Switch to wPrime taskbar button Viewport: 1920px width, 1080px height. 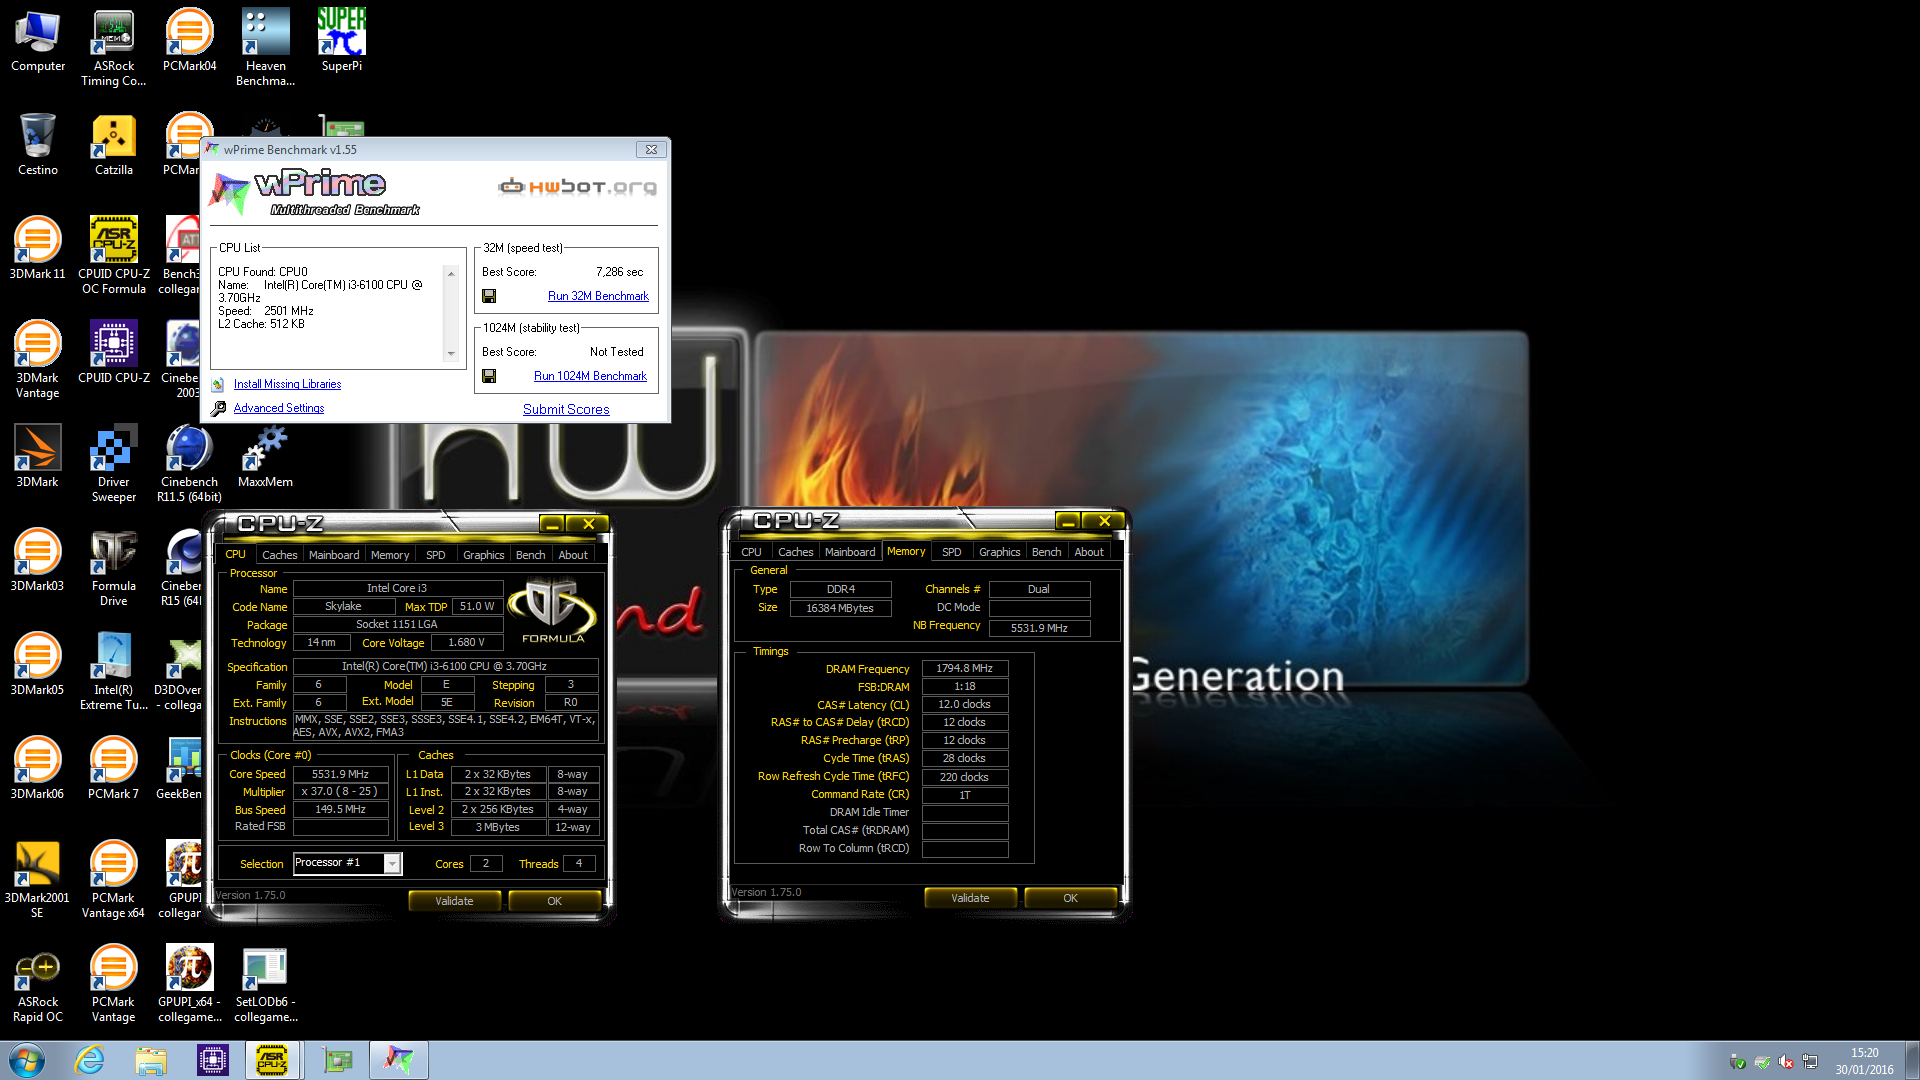399,1060
